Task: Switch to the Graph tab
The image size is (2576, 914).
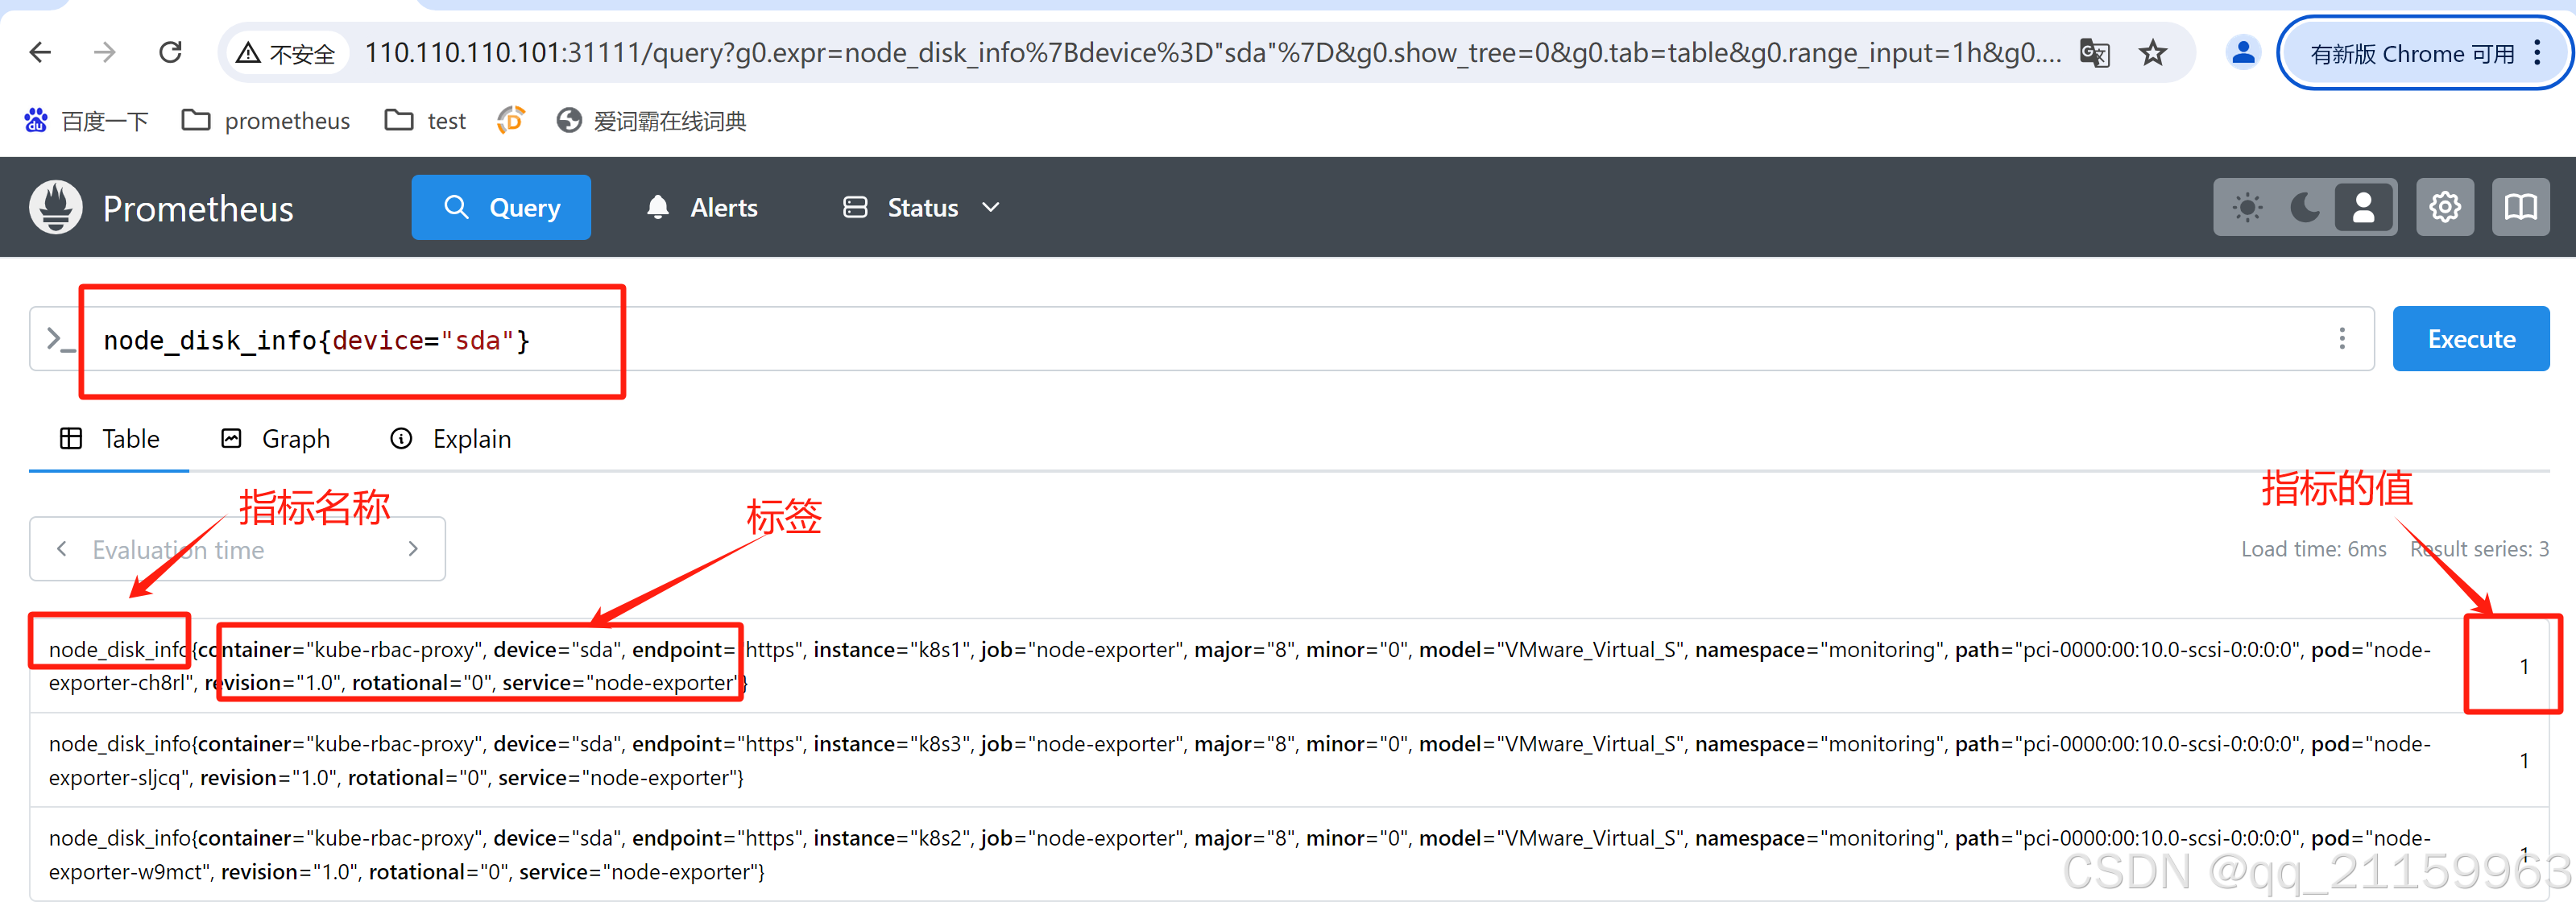Action: coord(276,439)
